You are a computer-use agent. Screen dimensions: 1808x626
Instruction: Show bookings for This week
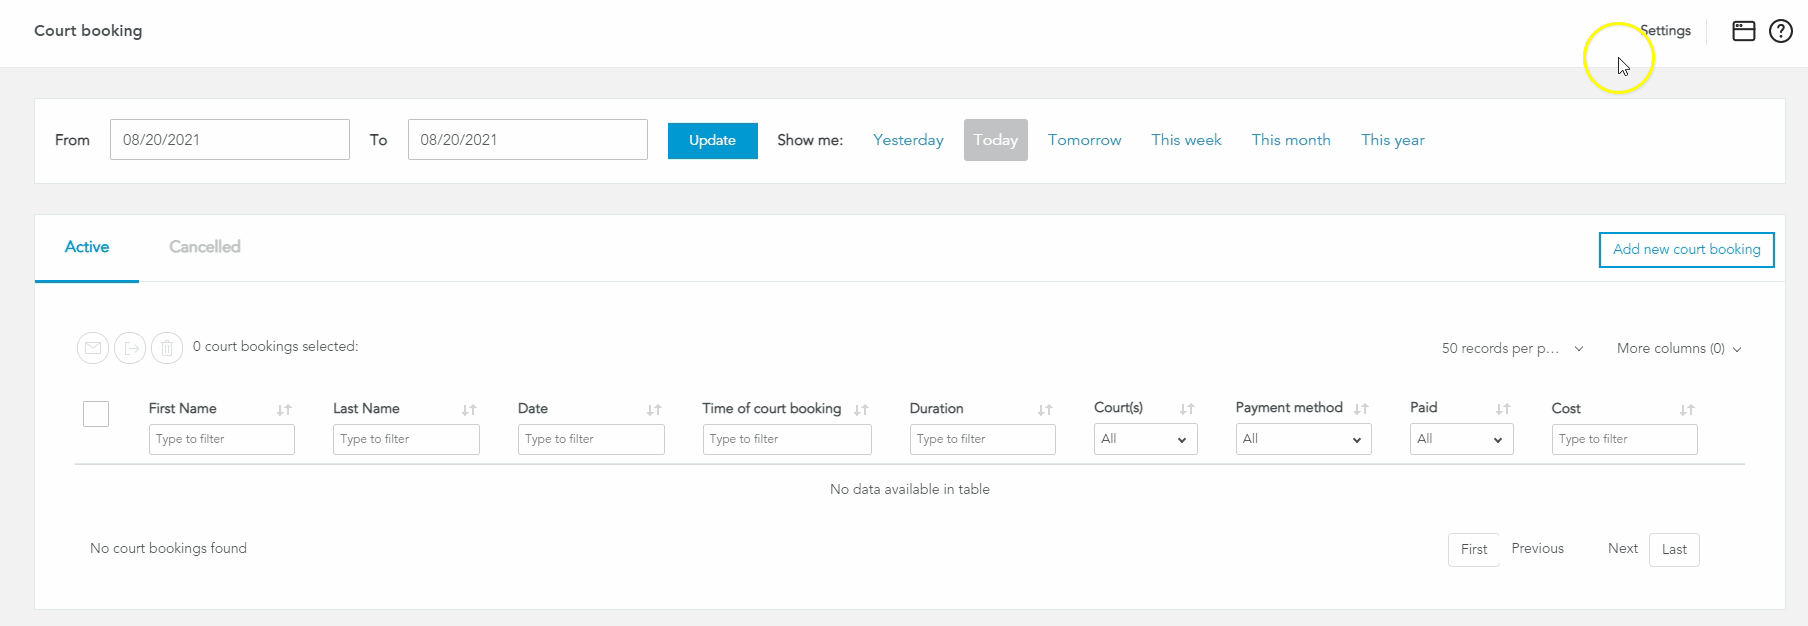[x=1186, y=140]
